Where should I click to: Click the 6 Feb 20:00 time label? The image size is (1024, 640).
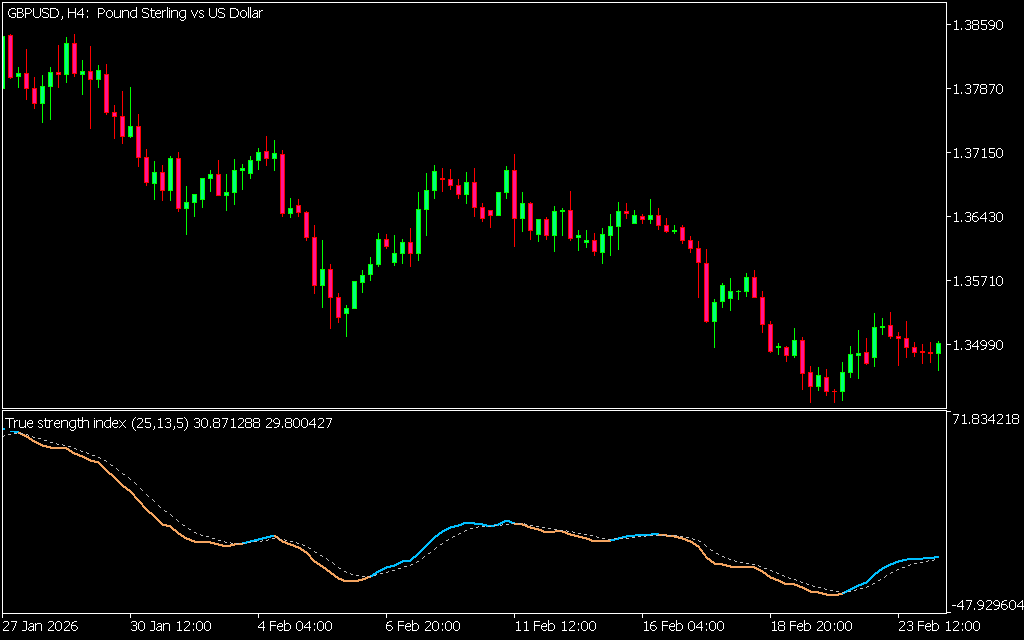[x=423, y=626]
